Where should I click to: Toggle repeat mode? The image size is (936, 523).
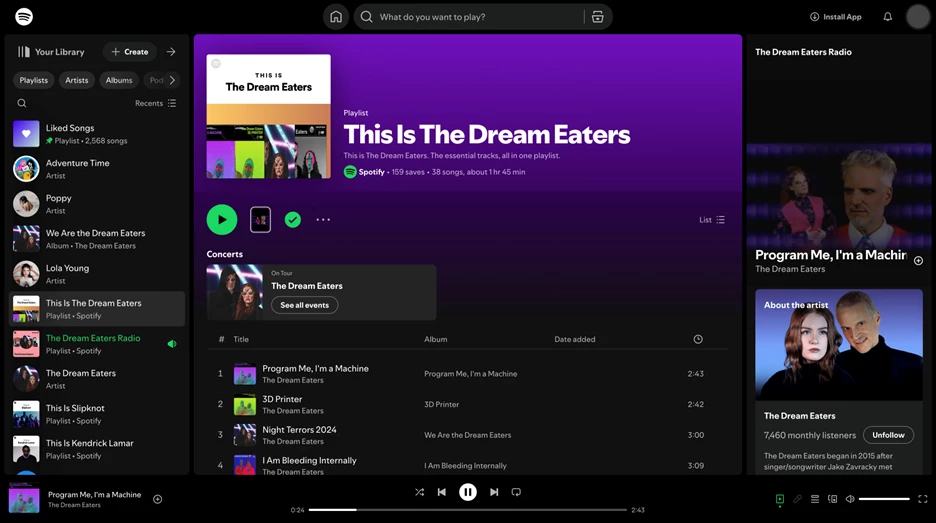coord(516,492)
